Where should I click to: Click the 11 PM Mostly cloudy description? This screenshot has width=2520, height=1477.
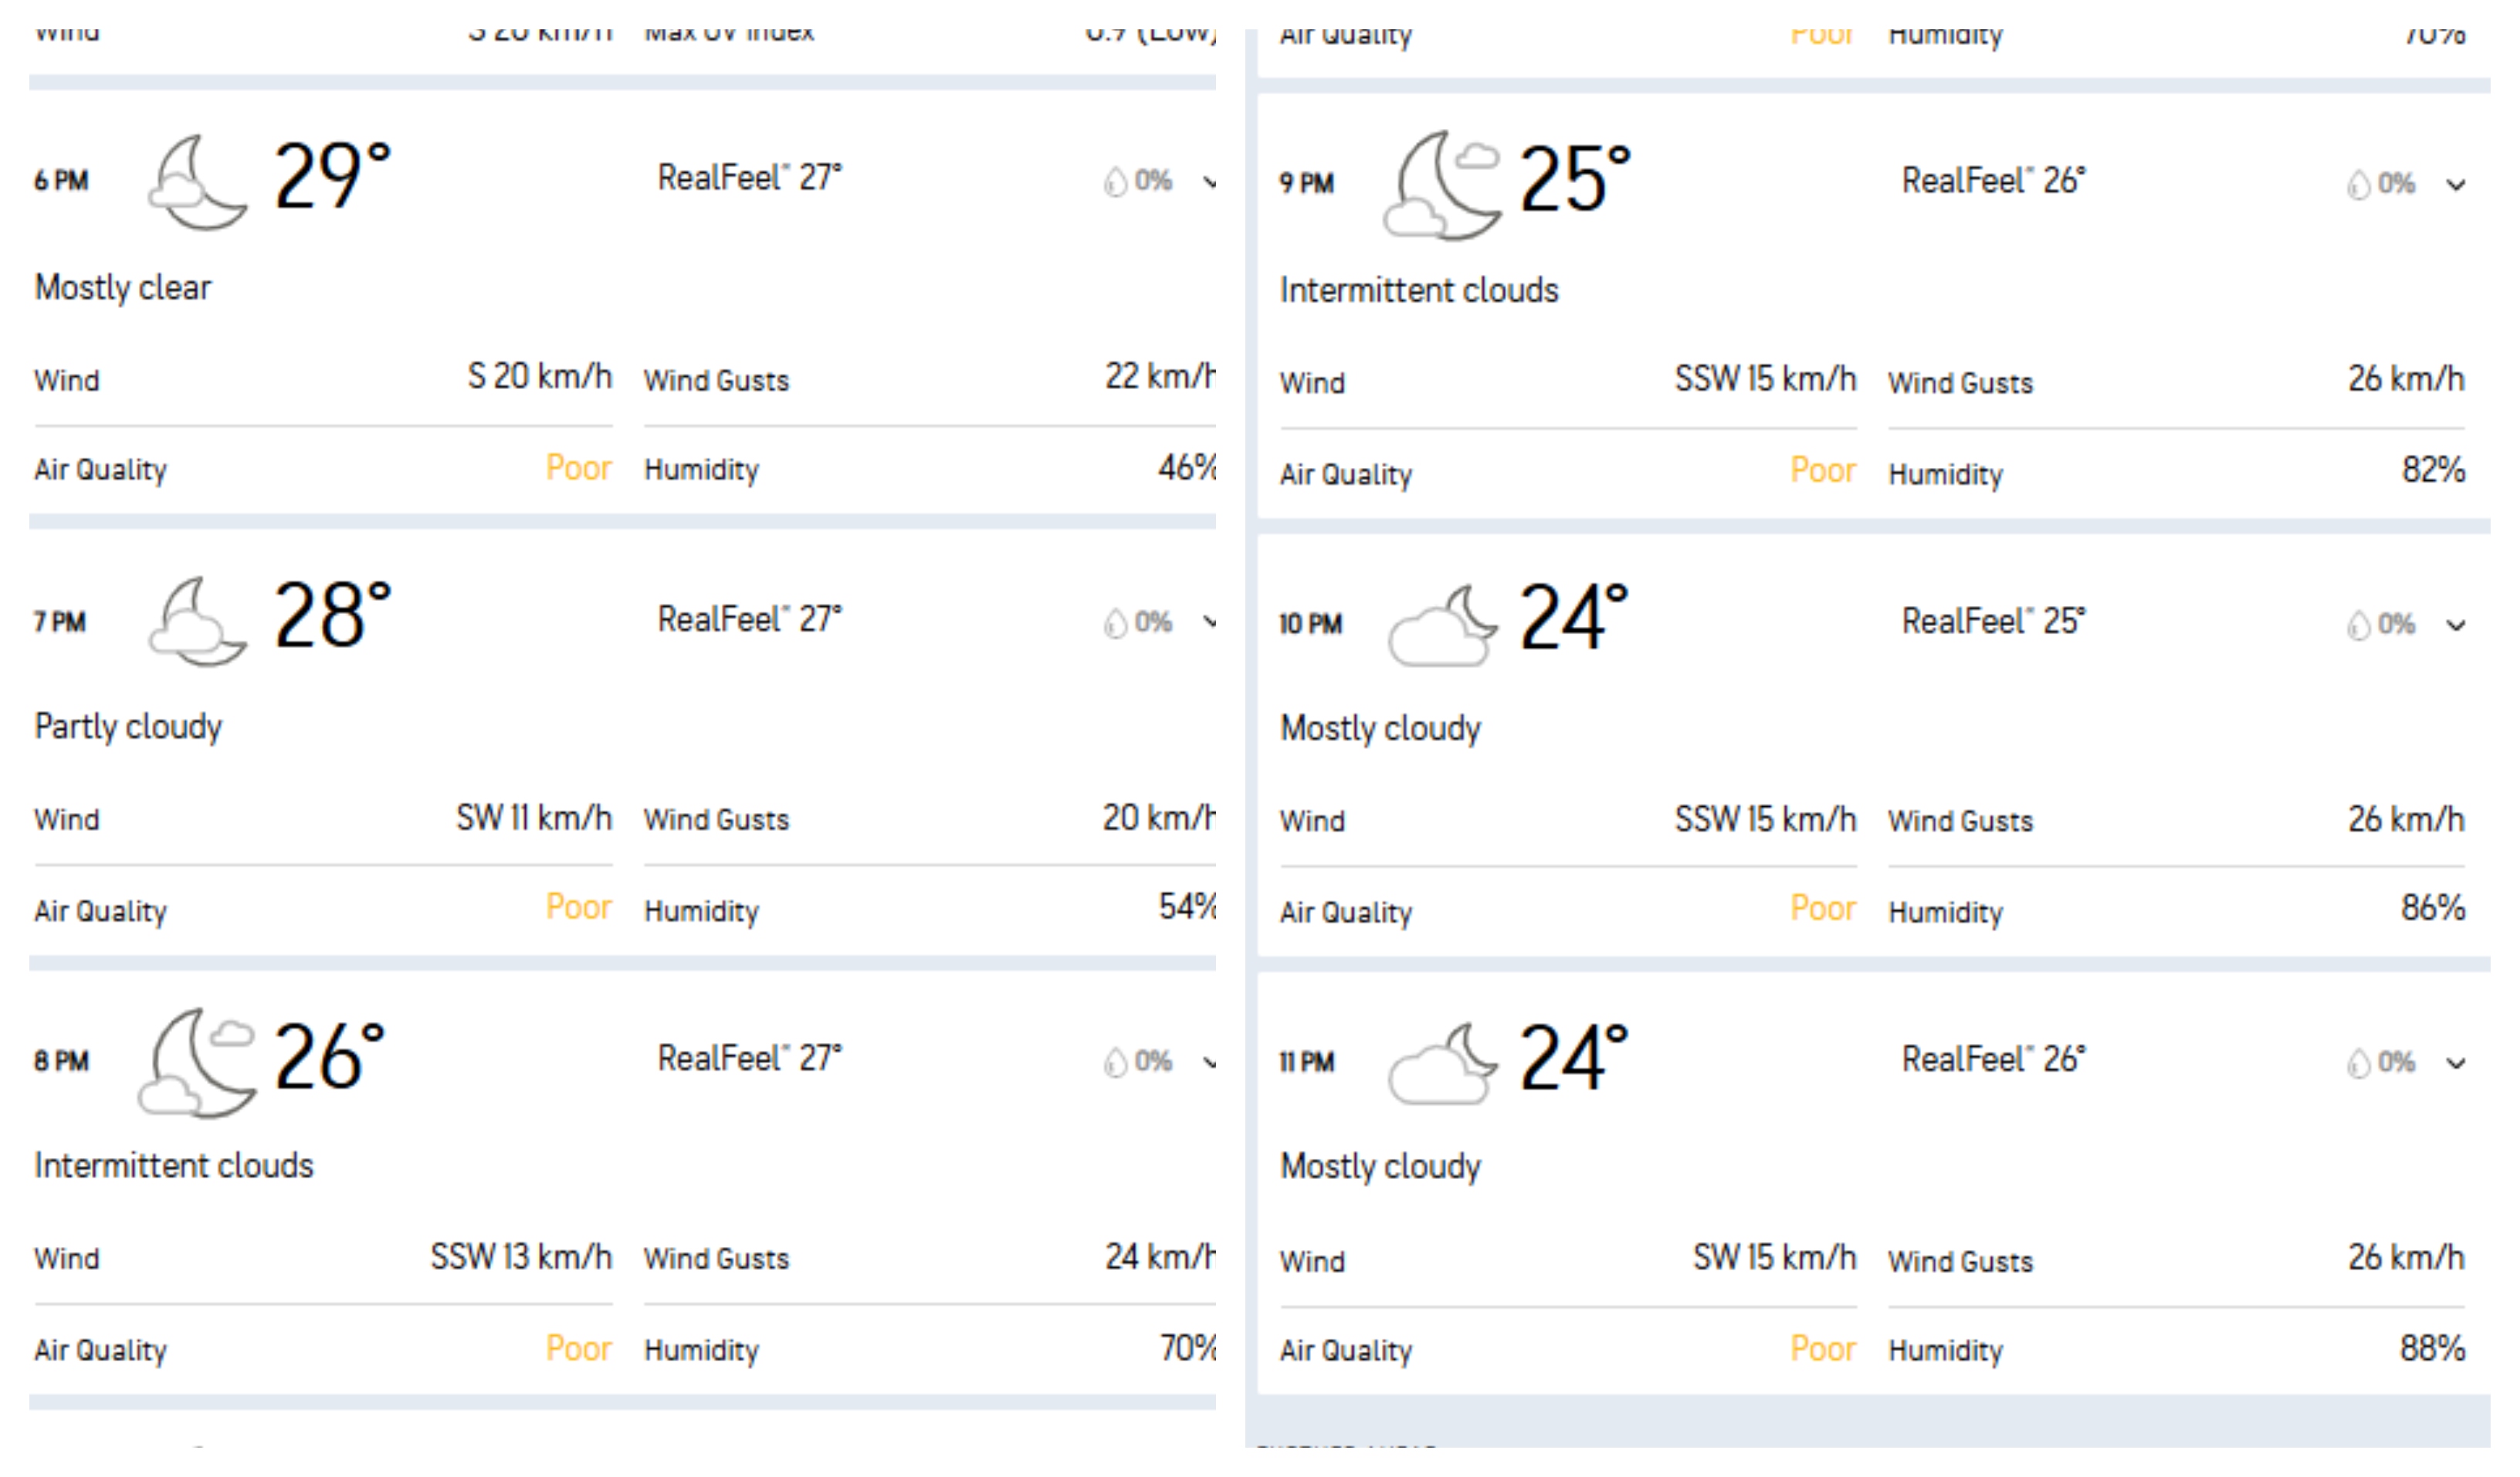[x=1380, y=1166]
